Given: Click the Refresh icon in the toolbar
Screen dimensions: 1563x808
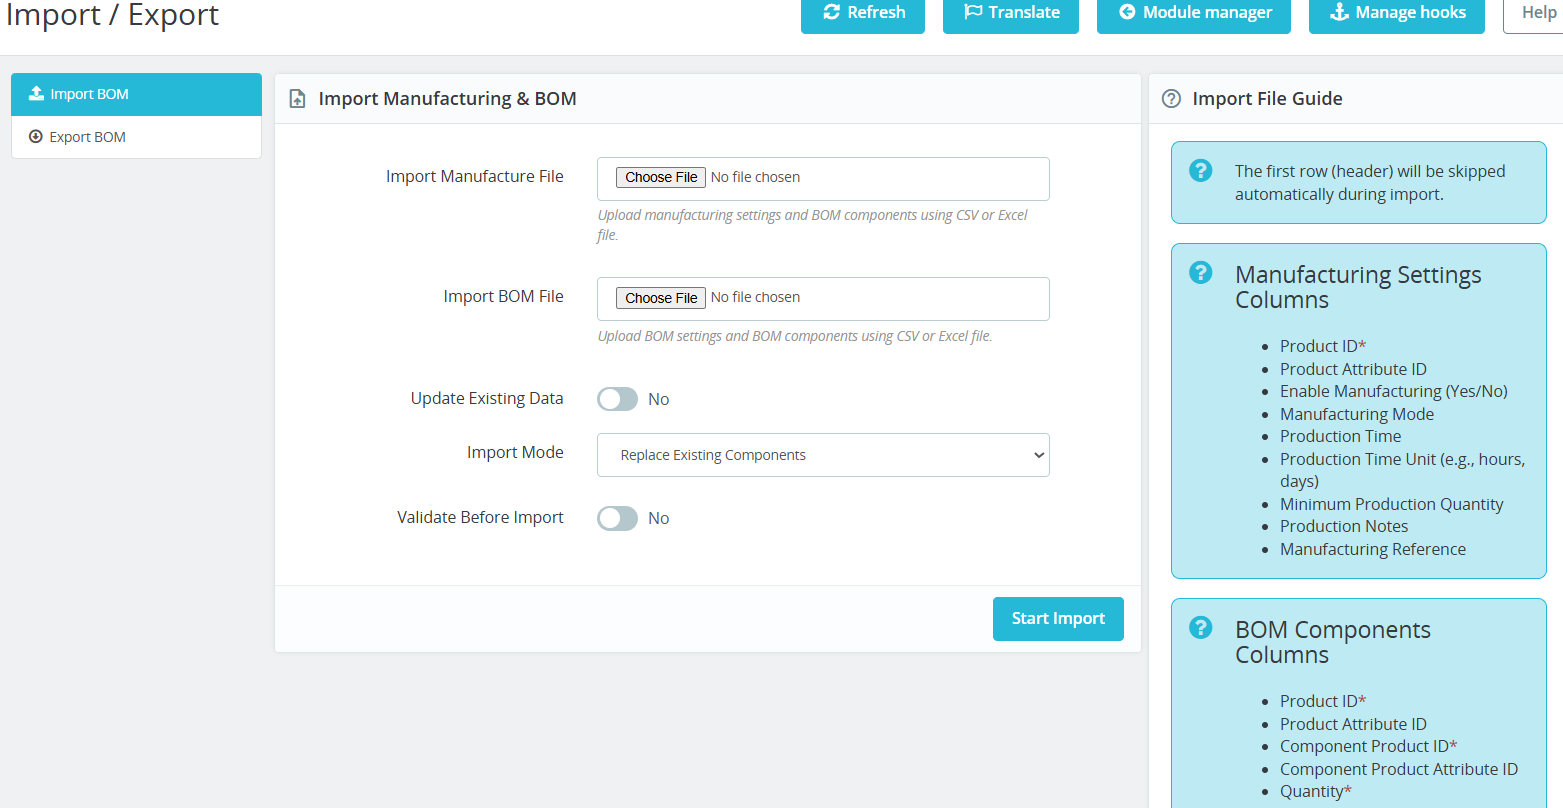Looking at the screenshot, I should coord(831,12).
